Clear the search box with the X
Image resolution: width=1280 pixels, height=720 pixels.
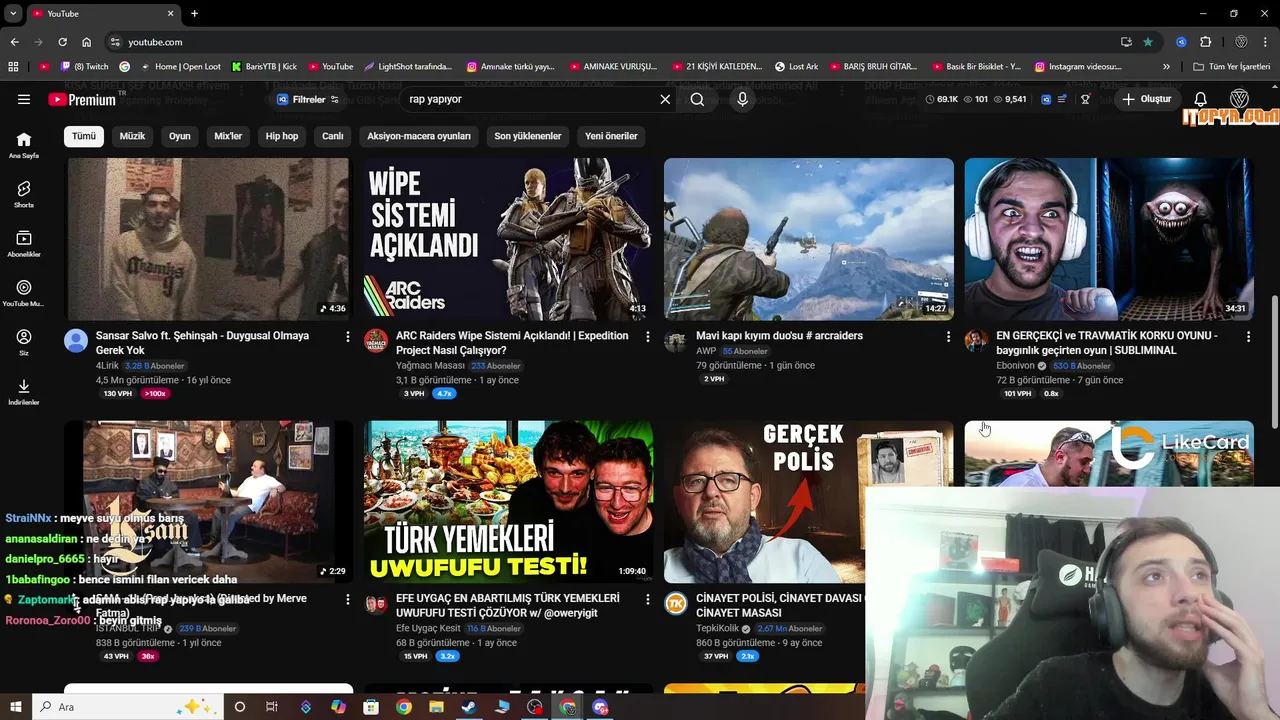coord(665,99)
